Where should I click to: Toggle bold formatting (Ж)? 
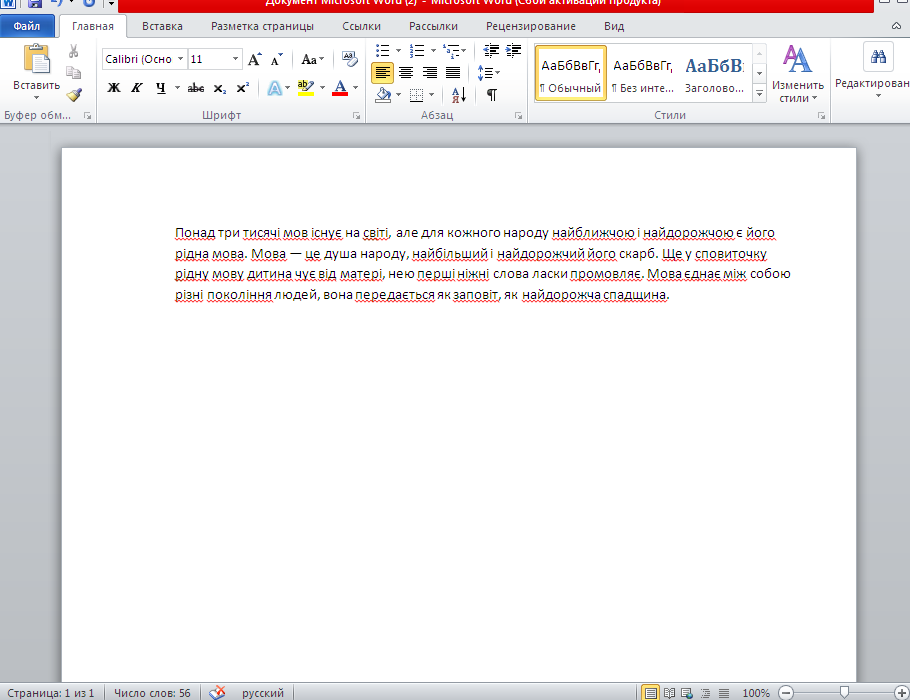(114, 88)
